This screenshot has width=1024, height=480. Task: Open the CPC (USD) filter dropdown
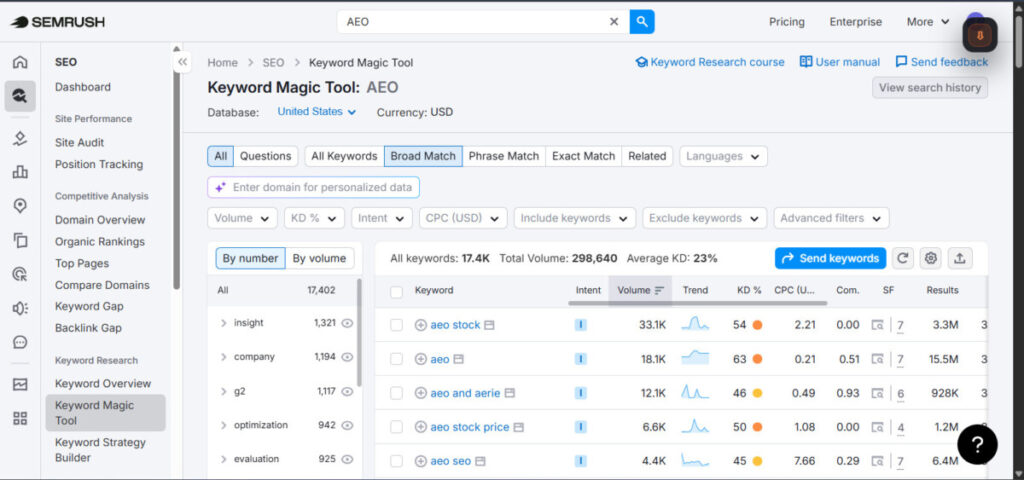pos(463,218)
